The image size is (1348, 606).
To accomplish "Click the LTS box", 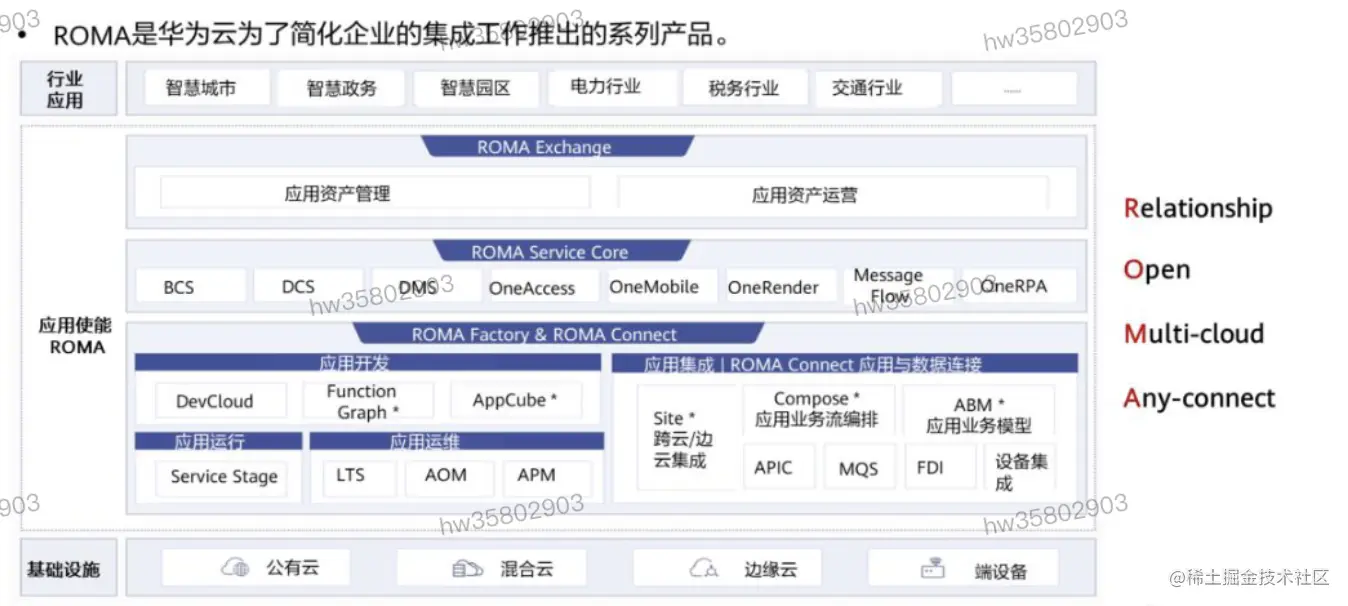I will tap(358, 478).
